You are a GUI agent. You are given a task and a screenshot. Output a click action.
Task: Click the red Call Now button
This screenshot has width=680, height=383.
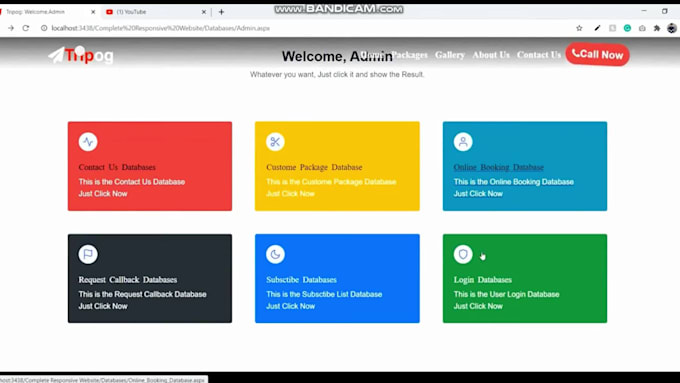(x=598, y=55)
